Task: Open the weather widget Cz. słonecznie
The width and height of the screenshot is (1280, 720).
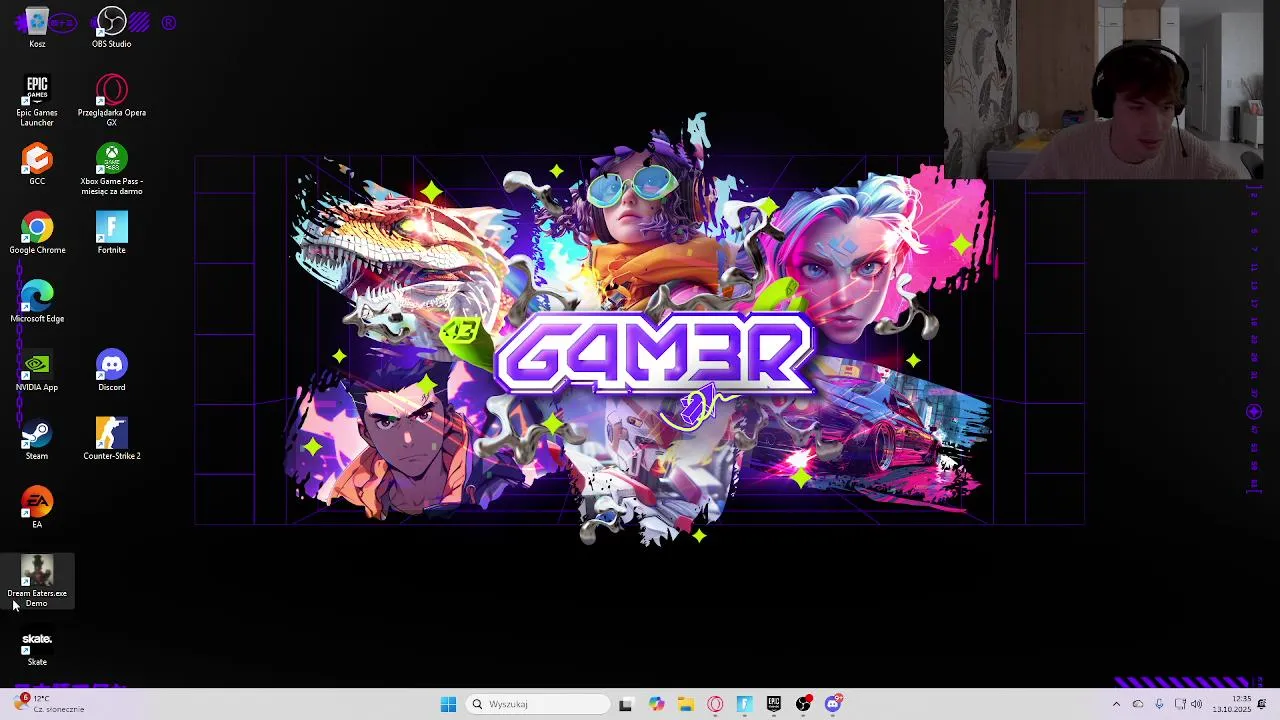Action: pyautogui.click(x=48, y=704)
